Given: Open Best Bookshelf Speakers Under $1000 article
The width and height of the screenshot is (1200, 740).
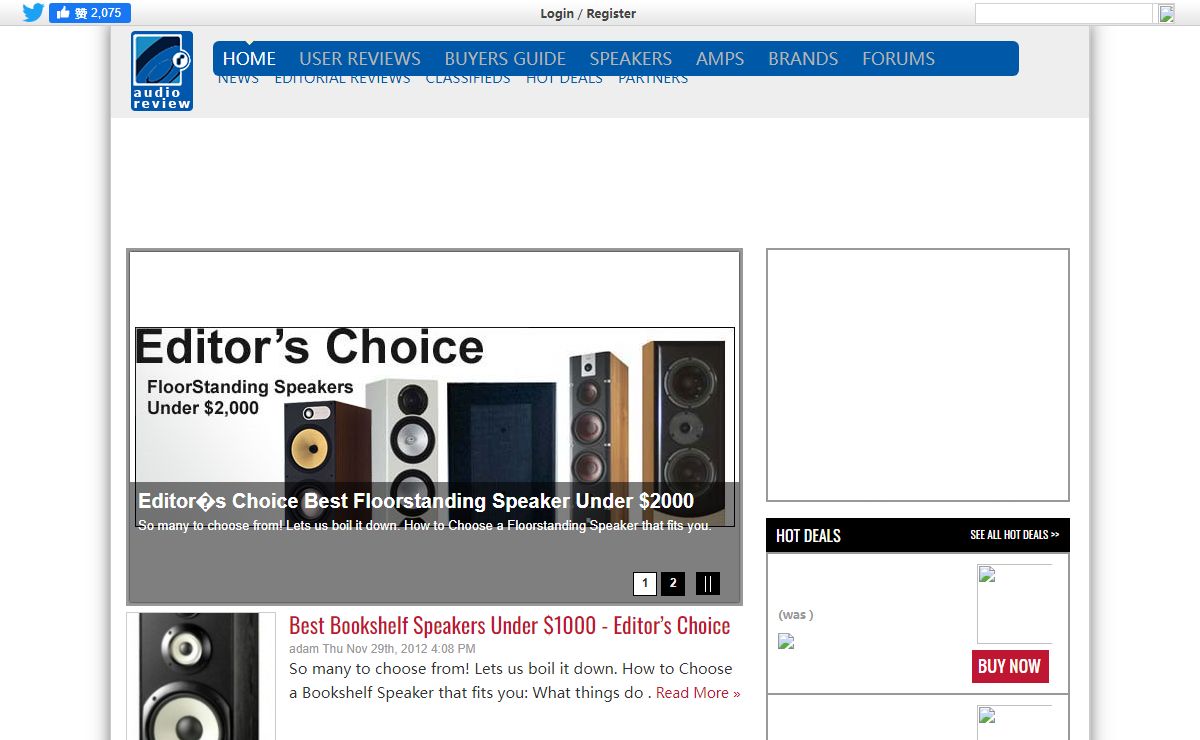Looking at the screenshot, I should [x=510, y=626].
